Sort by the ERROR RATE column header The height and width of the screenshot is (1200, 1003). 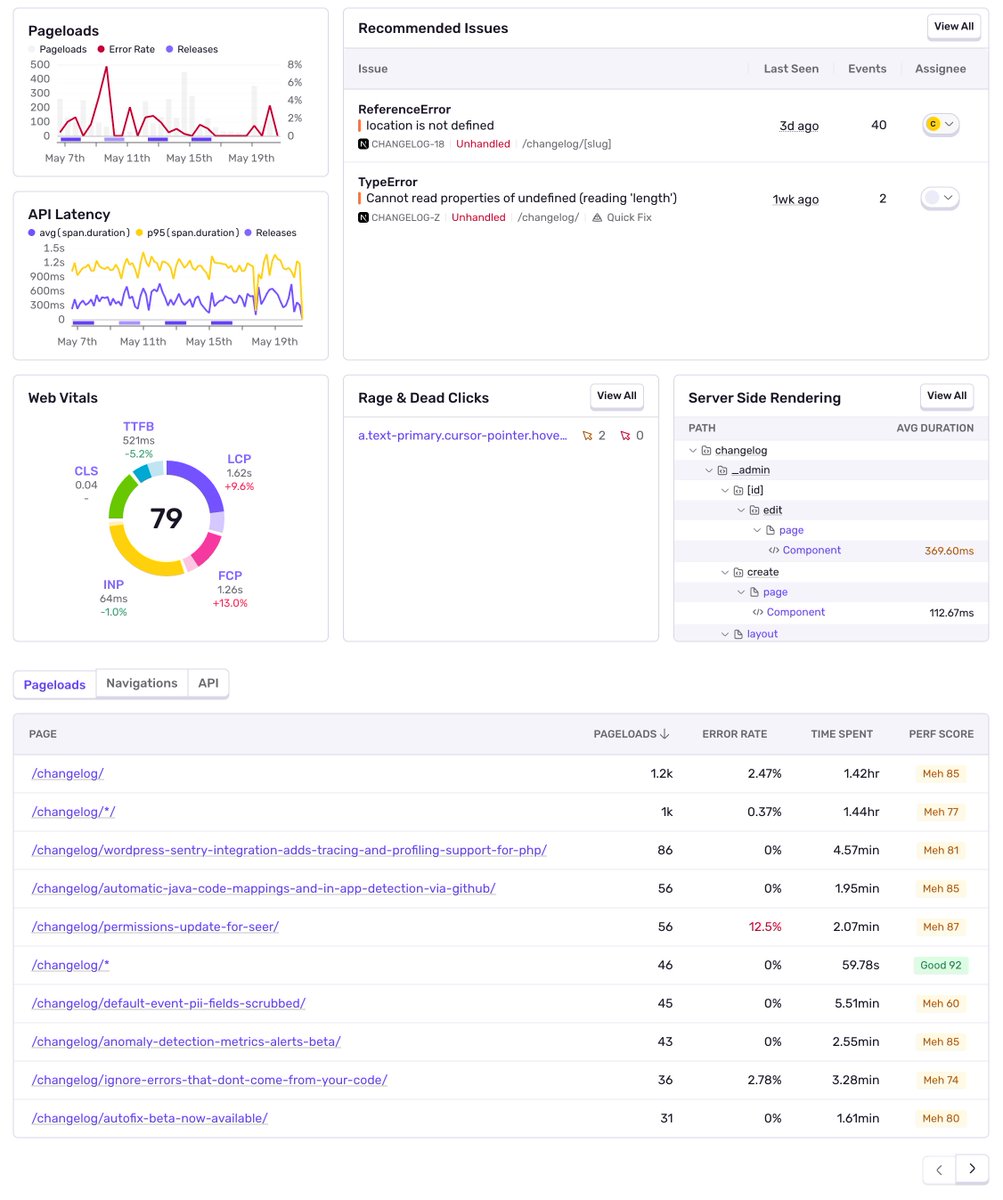735,734
